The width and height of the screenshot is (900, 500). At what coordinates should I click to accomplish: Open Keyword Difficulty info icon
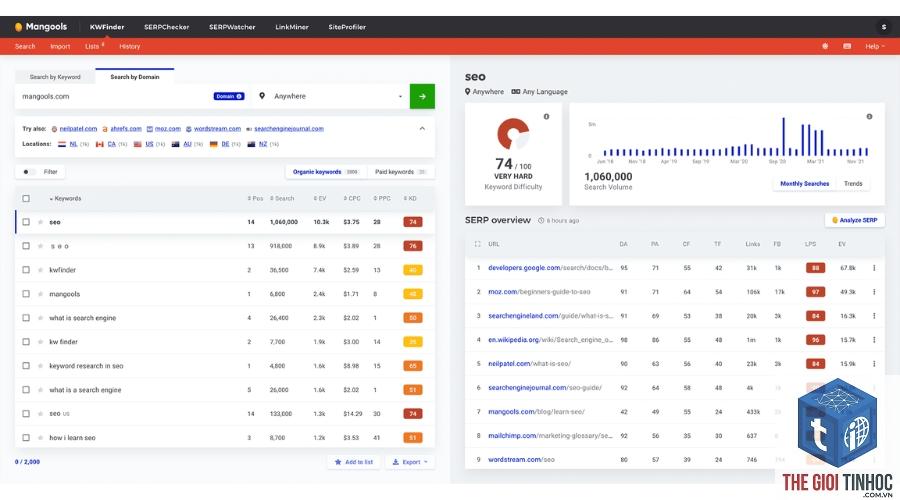pyautogui.click(x=546, y=117)
